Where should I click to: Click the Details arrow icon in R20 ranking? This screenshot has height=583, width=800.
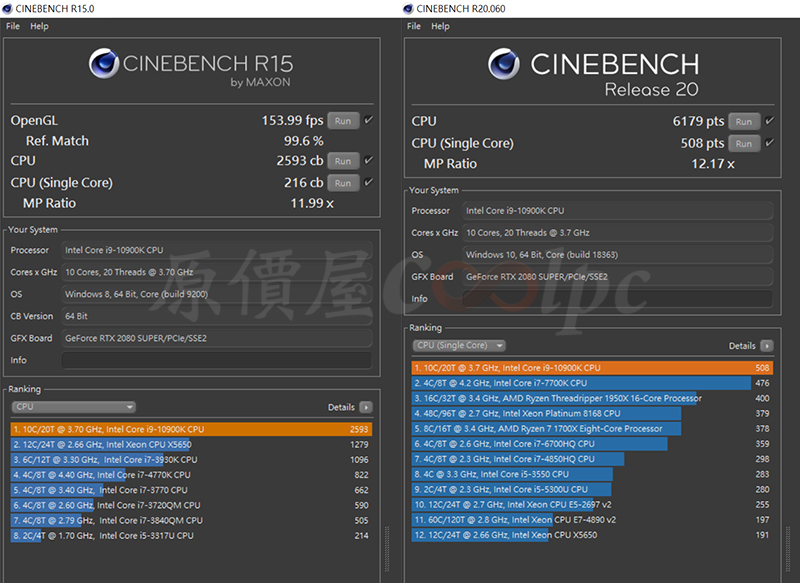[x=767, y=346]
